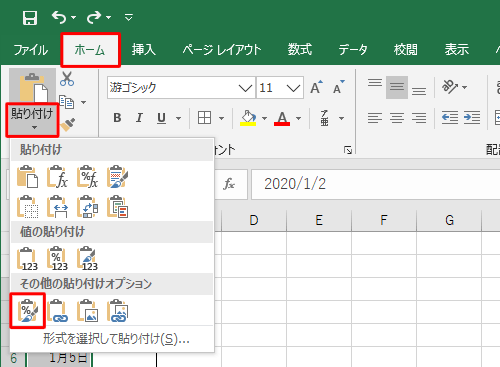This screenshot has height=367, width=500.
Task: Open redo history dropdown arrow
Action: click(x=108, y=17)
